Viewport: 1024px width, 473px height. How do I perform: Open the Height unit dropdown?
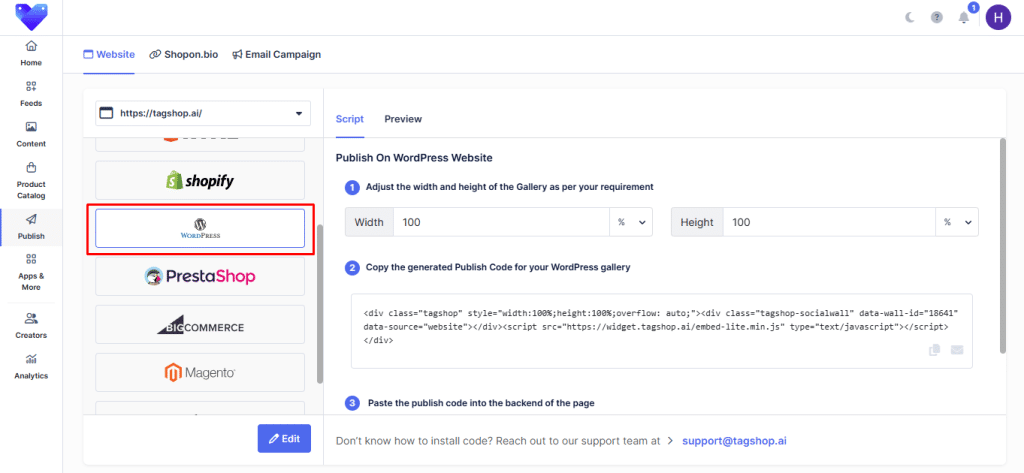(x=957, y=222)
